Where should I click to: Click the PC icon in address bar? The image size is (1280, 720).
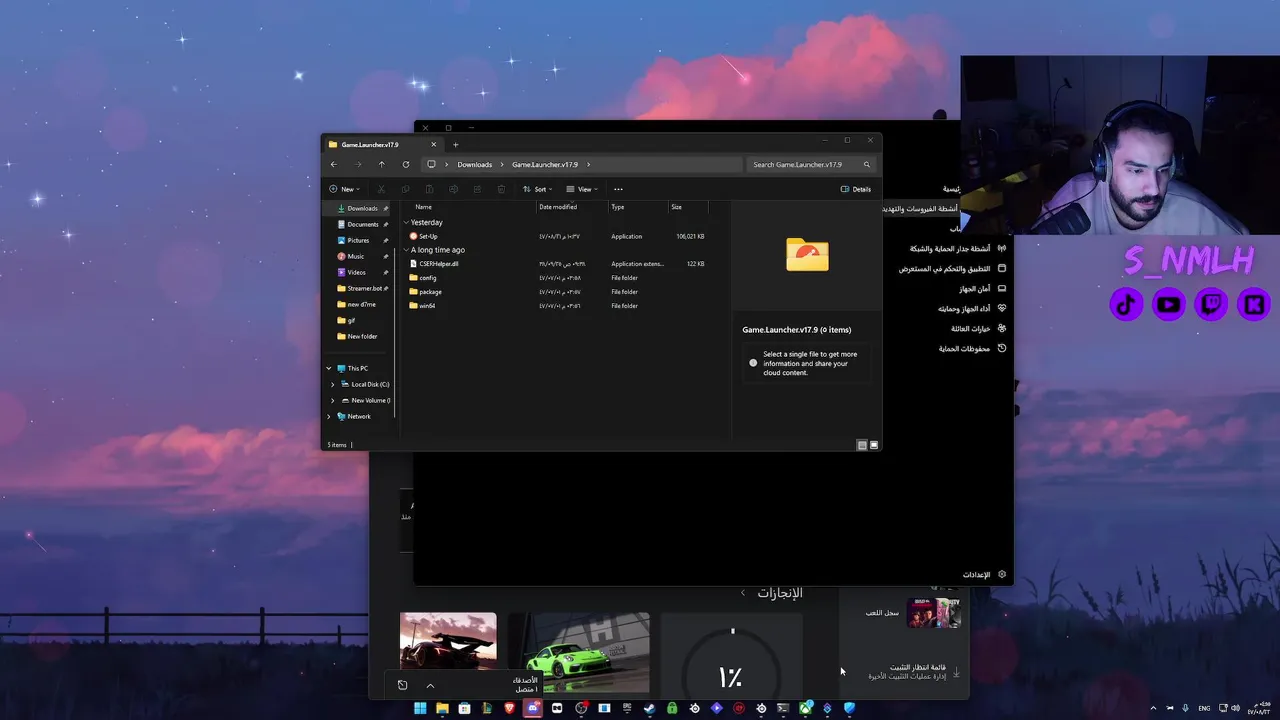(431, 164)
